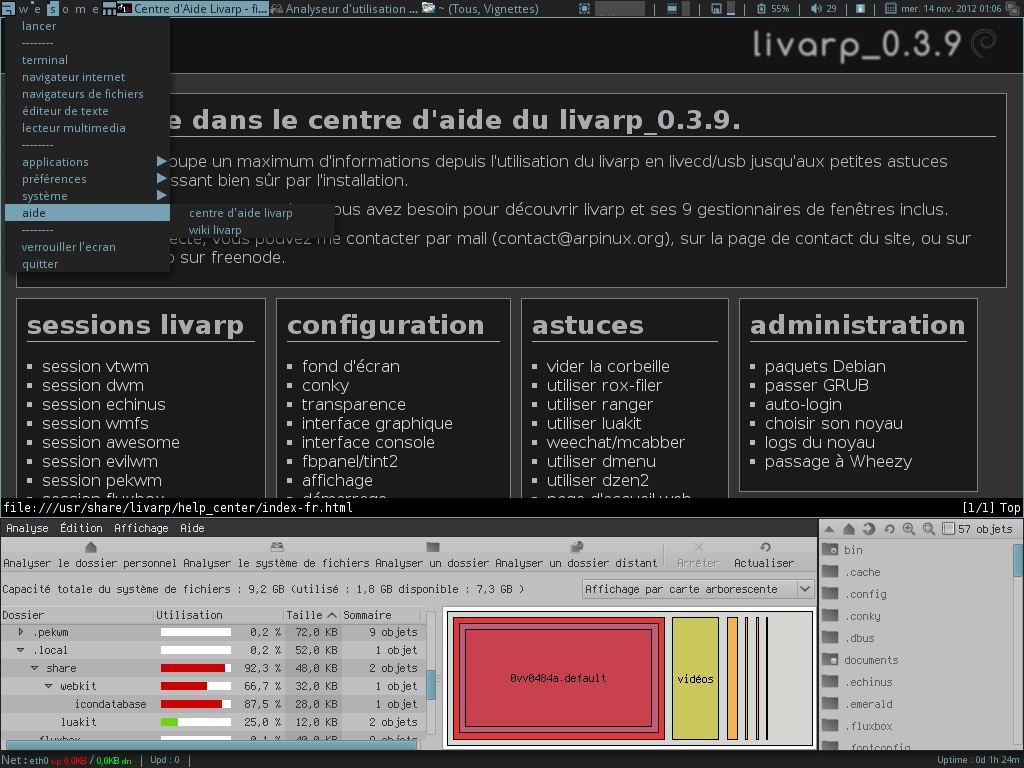
Task: Sort by the Dossier column header
Action: click(x=77, y=615)
